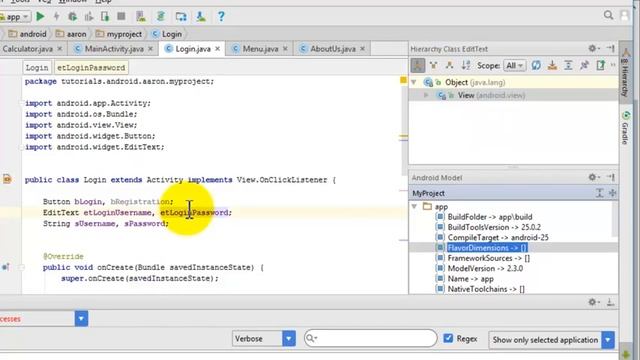Viewport: 640px width, 360px height.
Task: Run the app with the green play button
Action: click(40, 16)
